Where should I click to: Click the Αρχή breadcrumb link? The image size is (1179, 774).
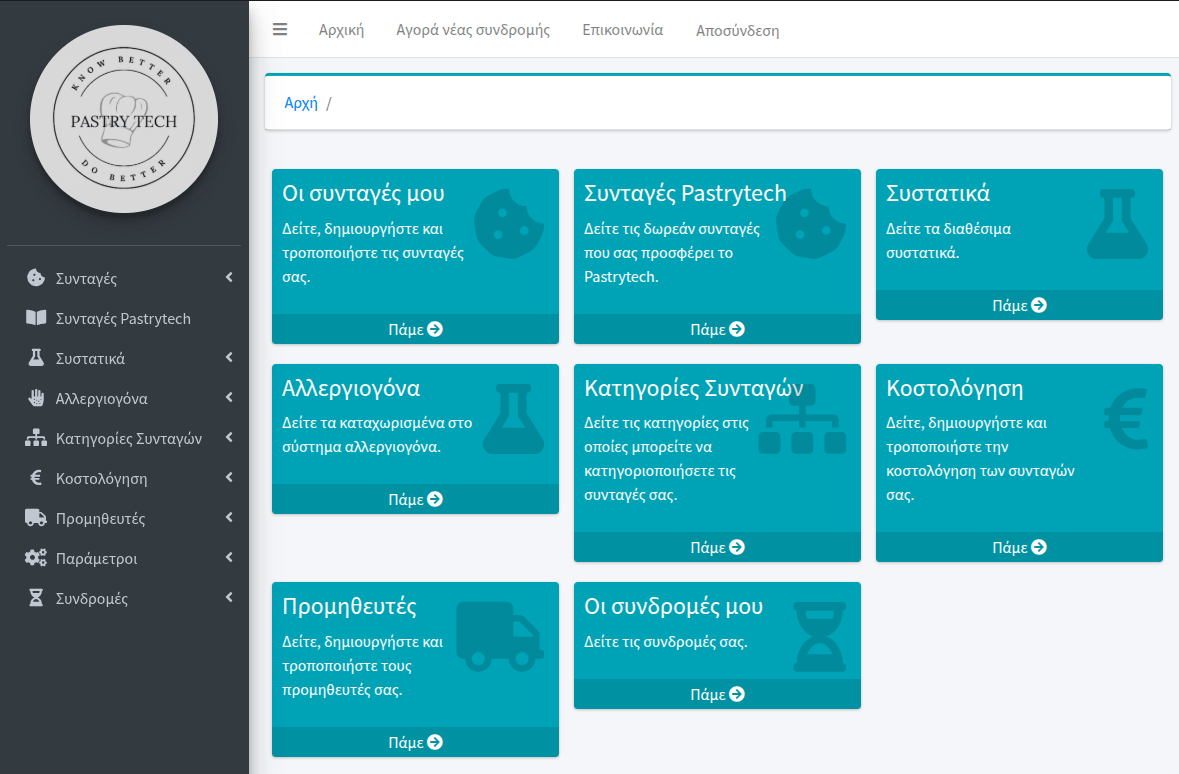pos(301,103)
